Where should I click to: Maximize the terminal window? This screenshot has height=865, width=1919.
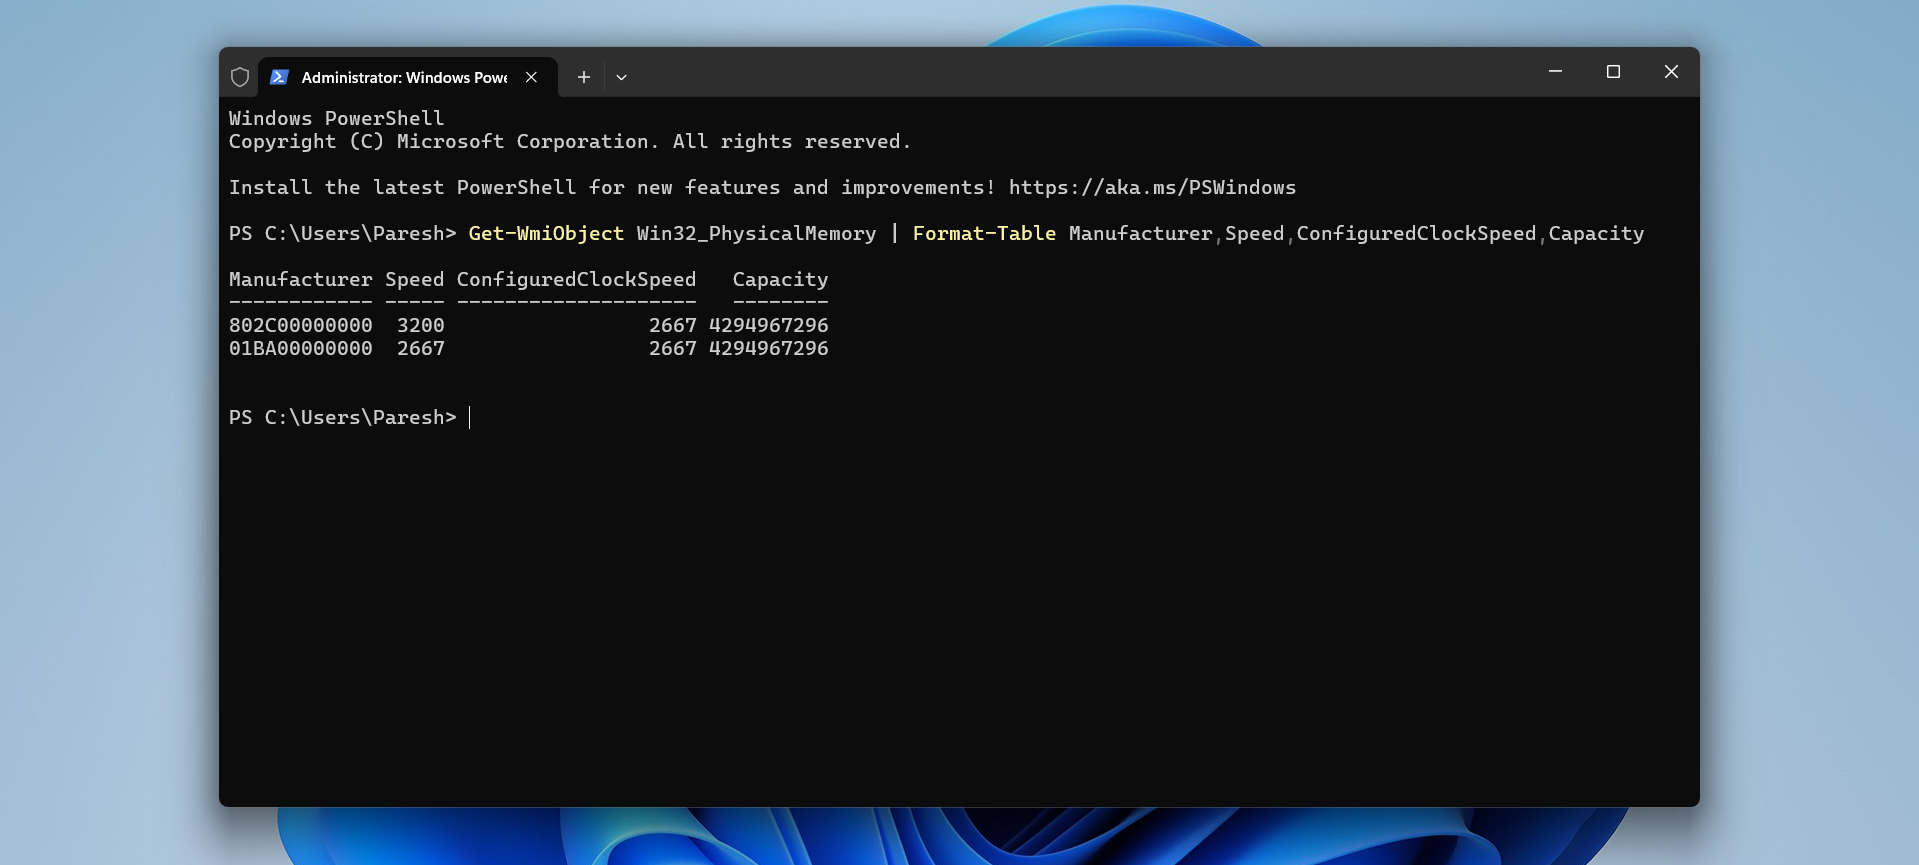click(1613, 72)
